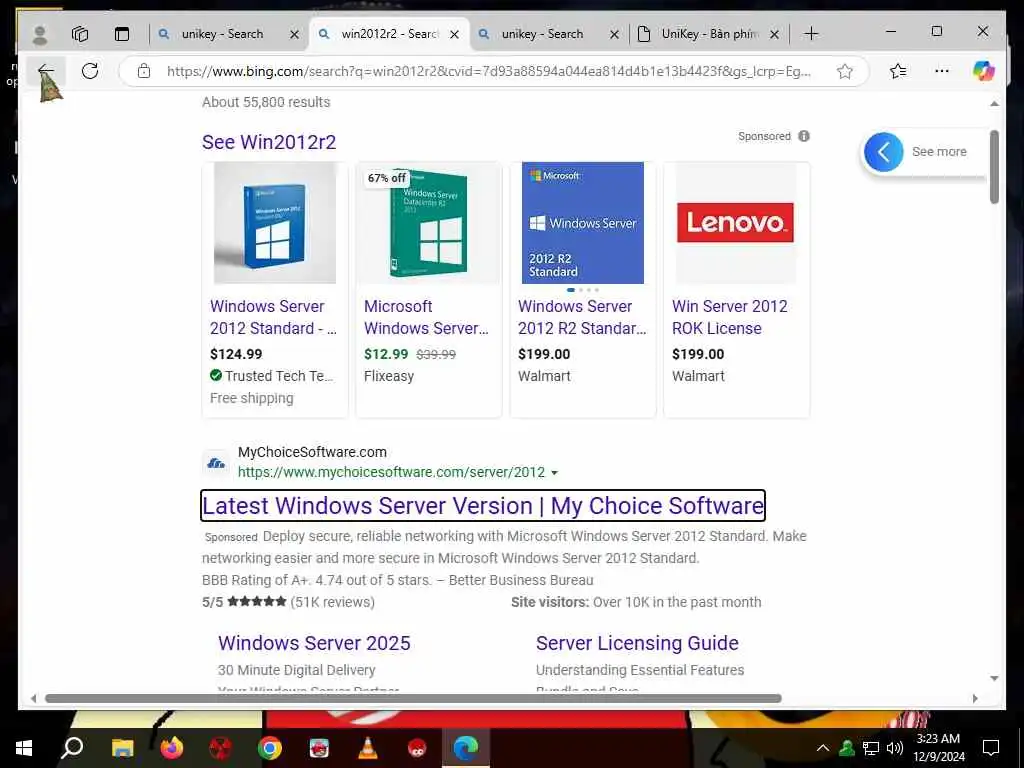Viewport: 1024px width, 768px height.
Task: View site information lock icon
Action: pyautogui.click(x=144, y=71)
